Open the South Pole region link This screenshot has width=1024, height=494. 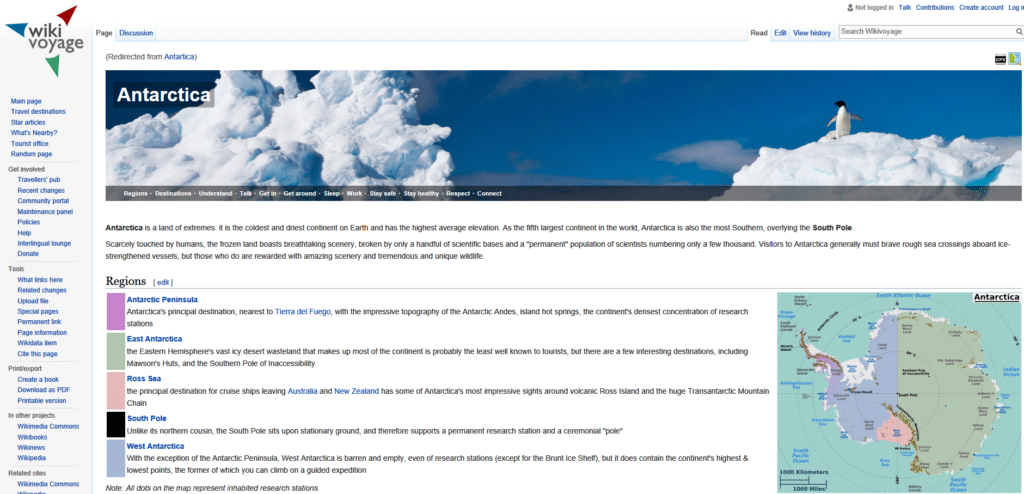[146, 418]
